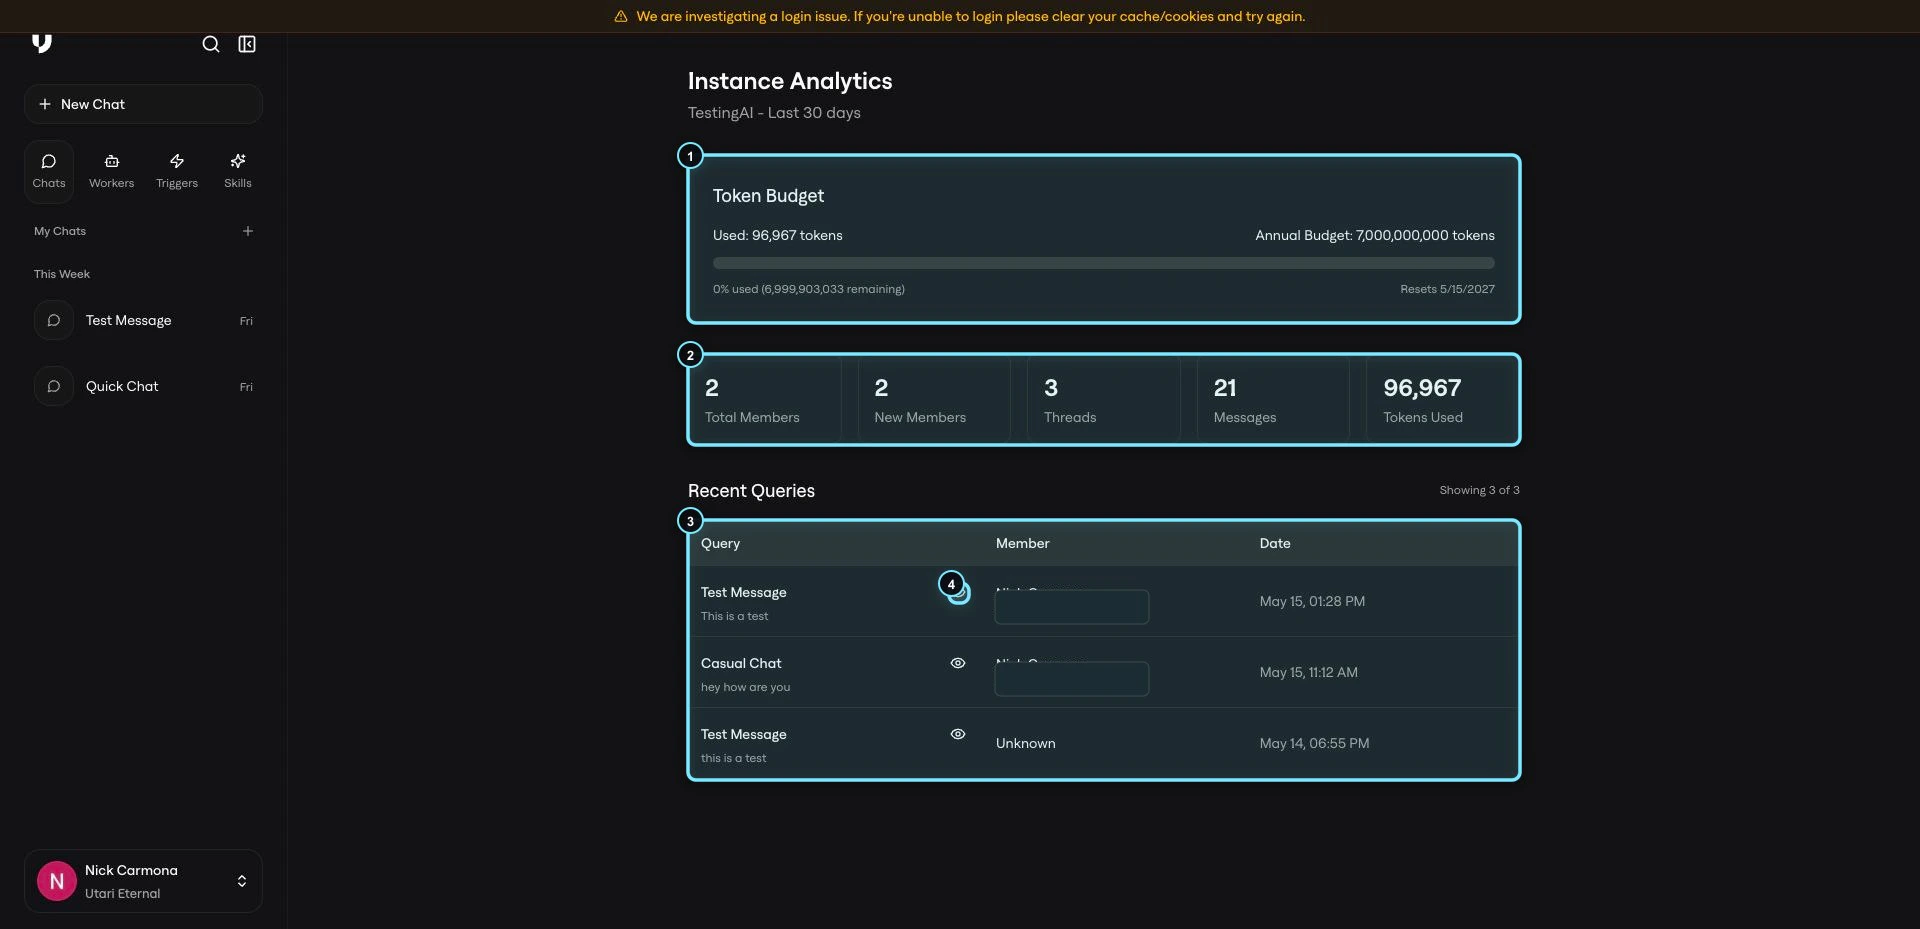The height and width of the screenshot is (929, 1920).
Task: Select the Total Members stat card
Action: [766, 400]
